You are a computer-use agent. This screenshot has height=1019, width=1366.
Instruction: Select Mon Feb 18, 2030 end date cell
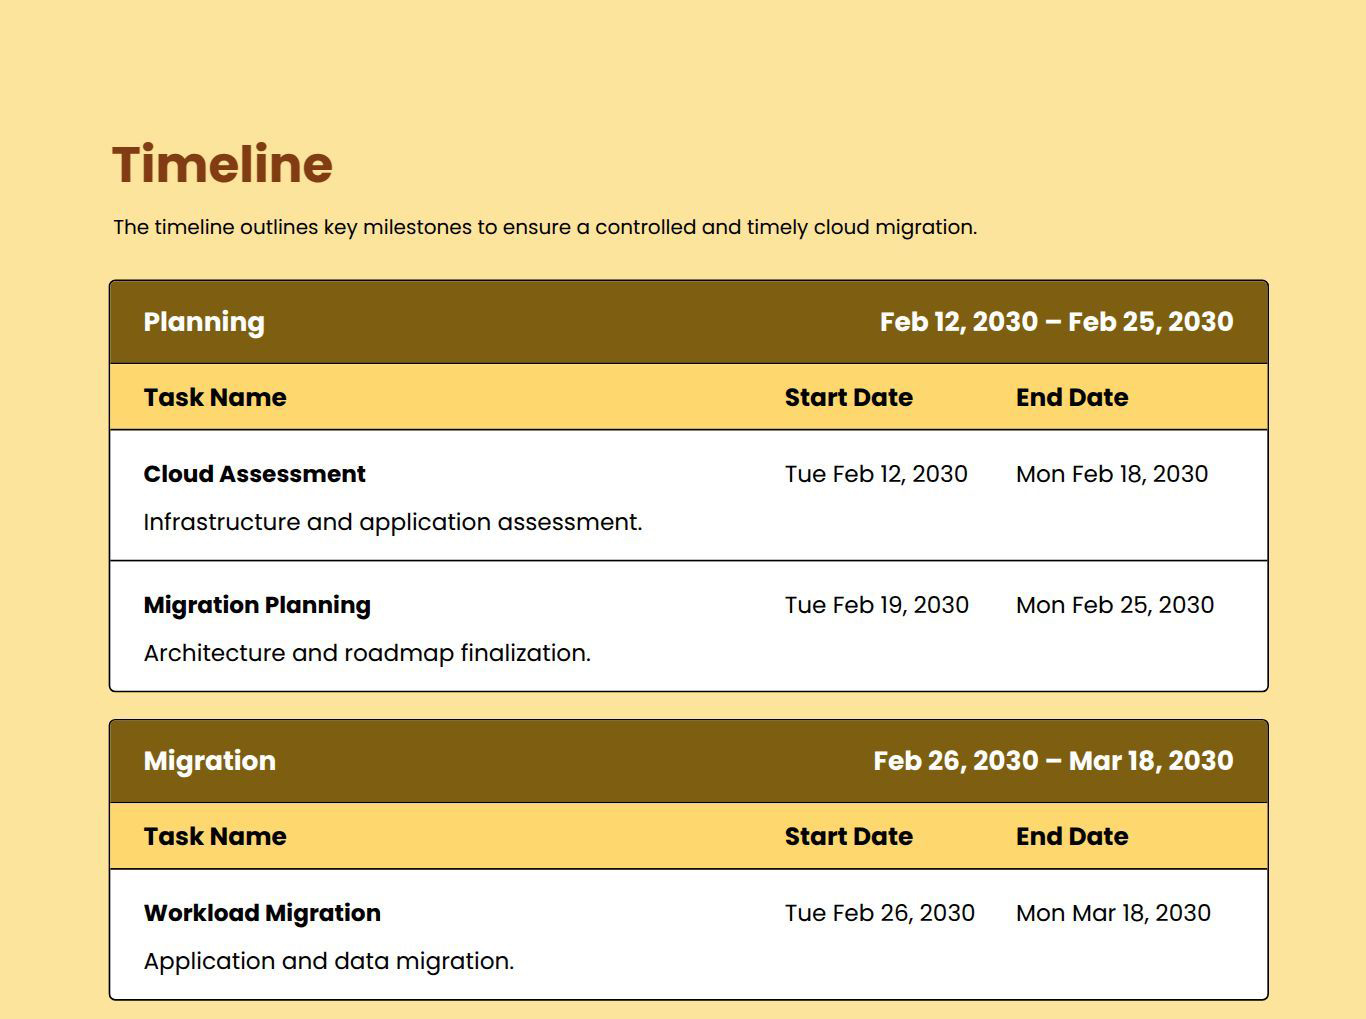(x=1111, y=473)
